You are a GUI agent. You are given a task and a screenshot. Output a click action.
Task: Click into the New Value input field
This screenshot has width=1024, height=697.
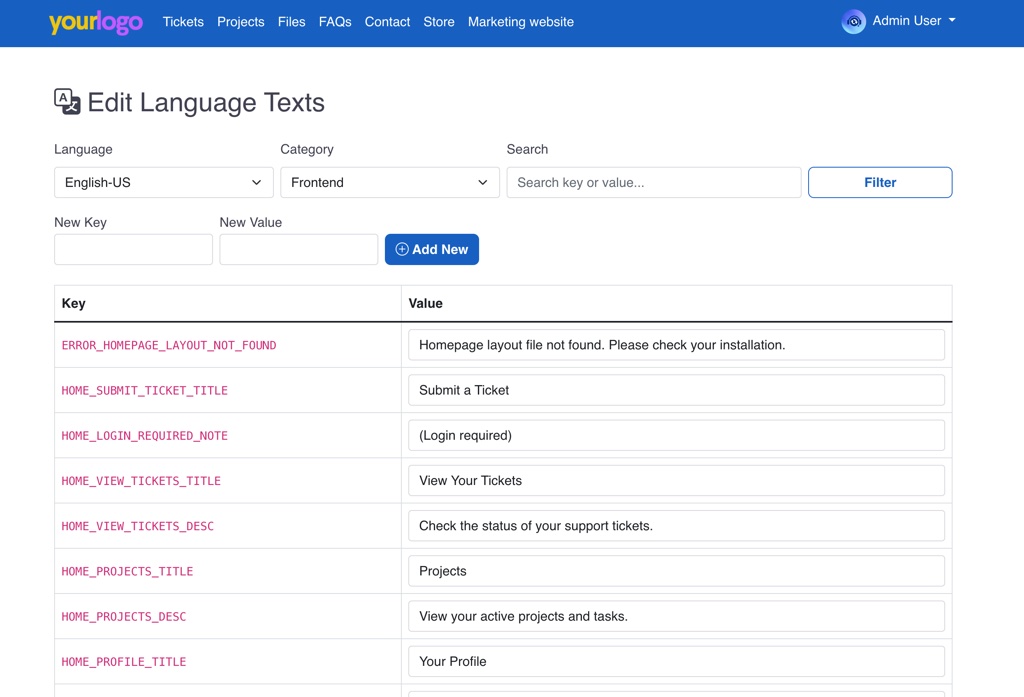click(299, 250)
